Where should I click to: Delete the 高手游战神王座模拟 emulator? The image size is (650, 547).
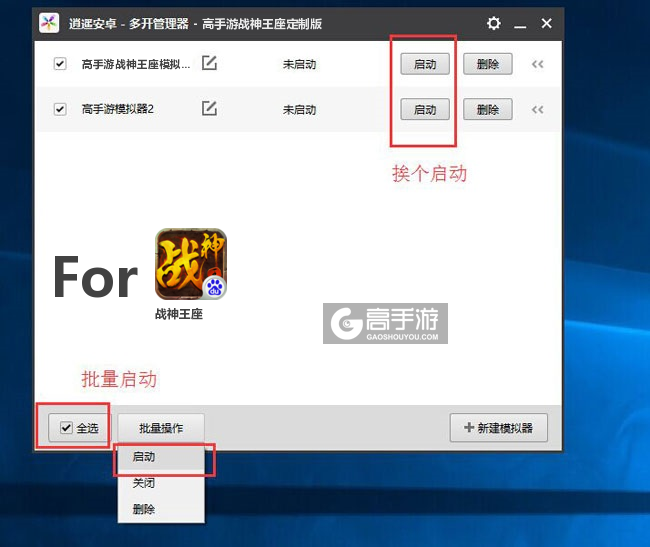tap(488, 64)
